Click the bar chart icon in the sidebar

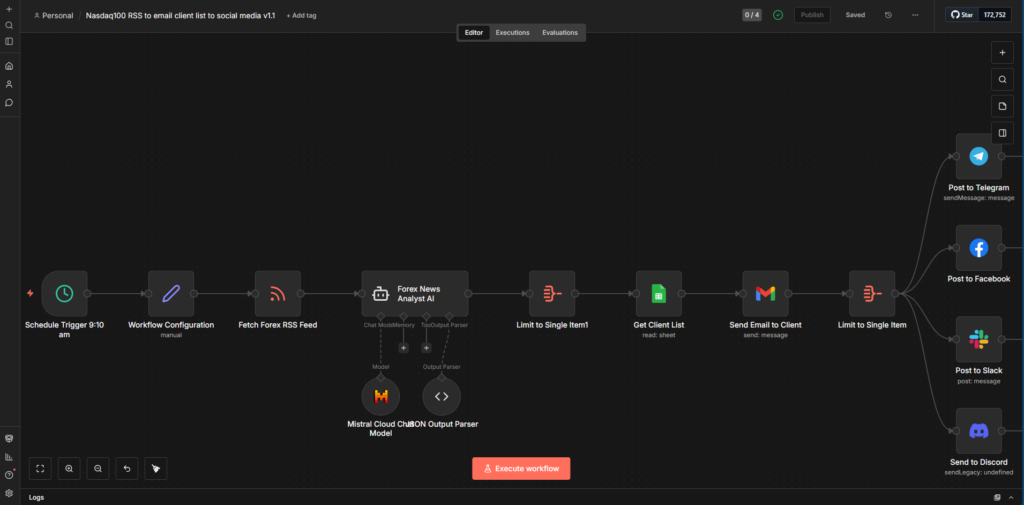pyautogui.click(x=9, y=457)
